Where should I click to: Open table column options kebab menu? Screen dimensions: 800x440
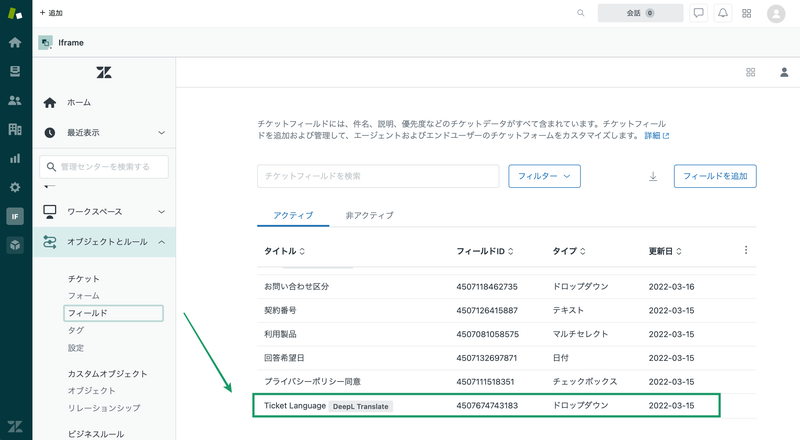click(746, 250)
